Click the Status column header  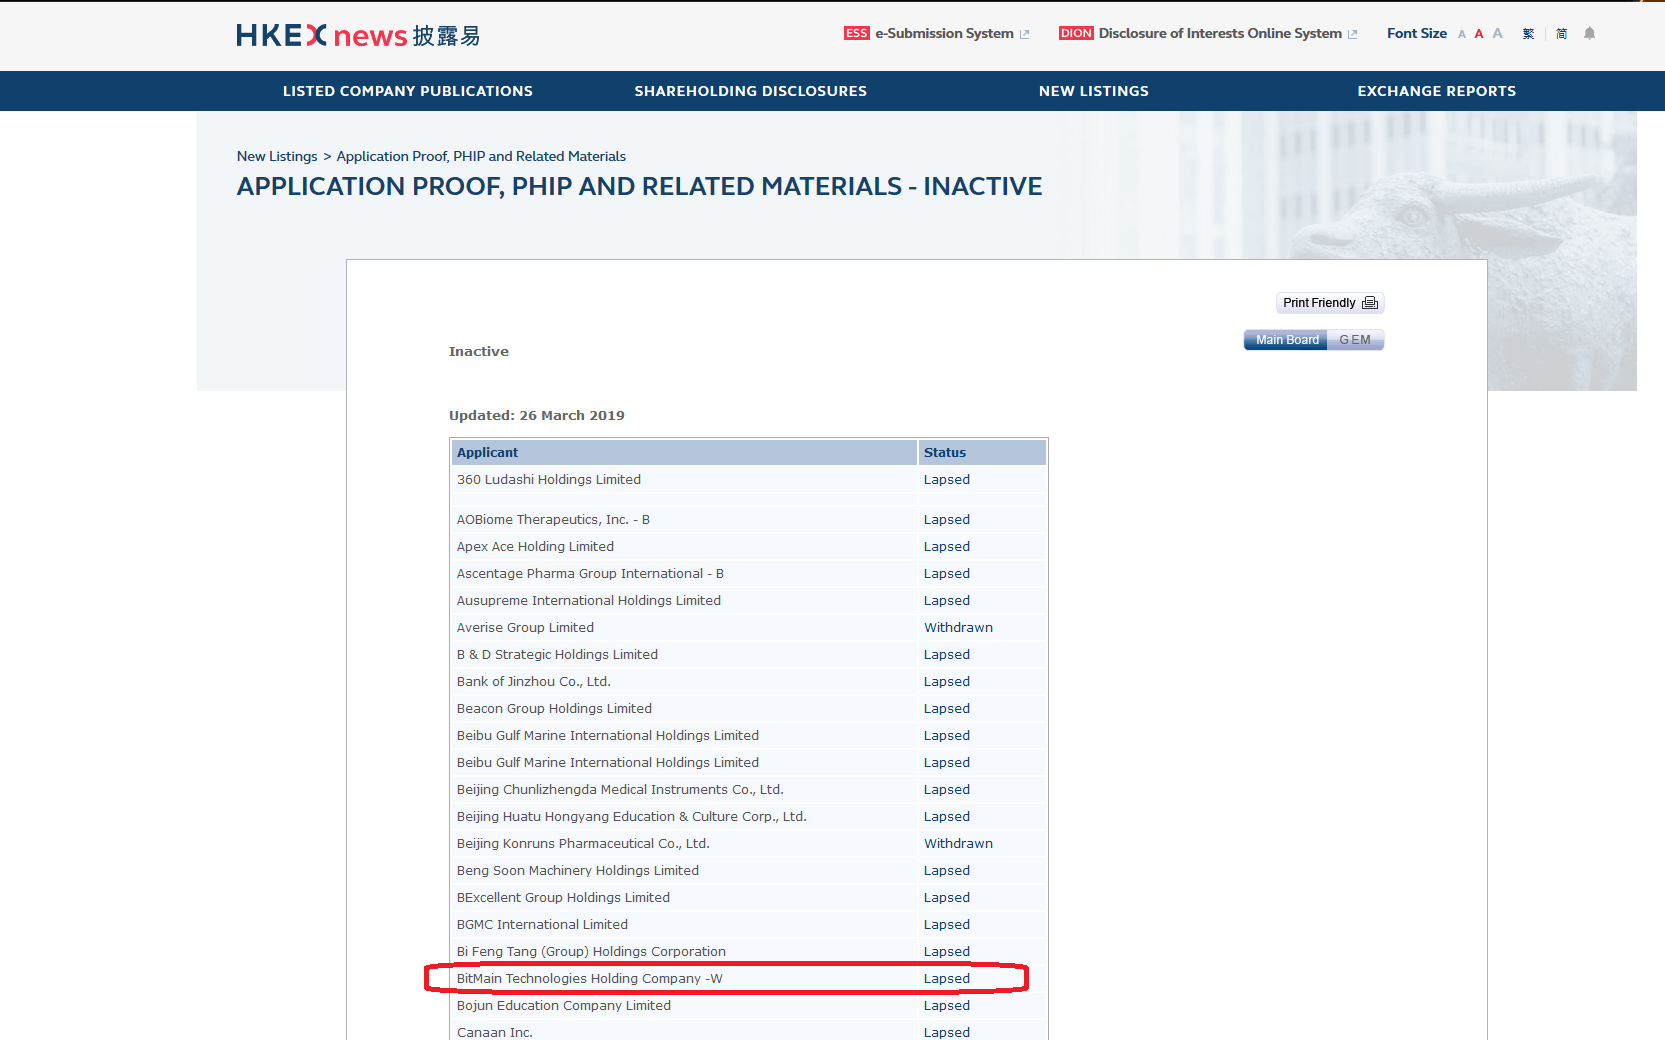click(982, 453)
